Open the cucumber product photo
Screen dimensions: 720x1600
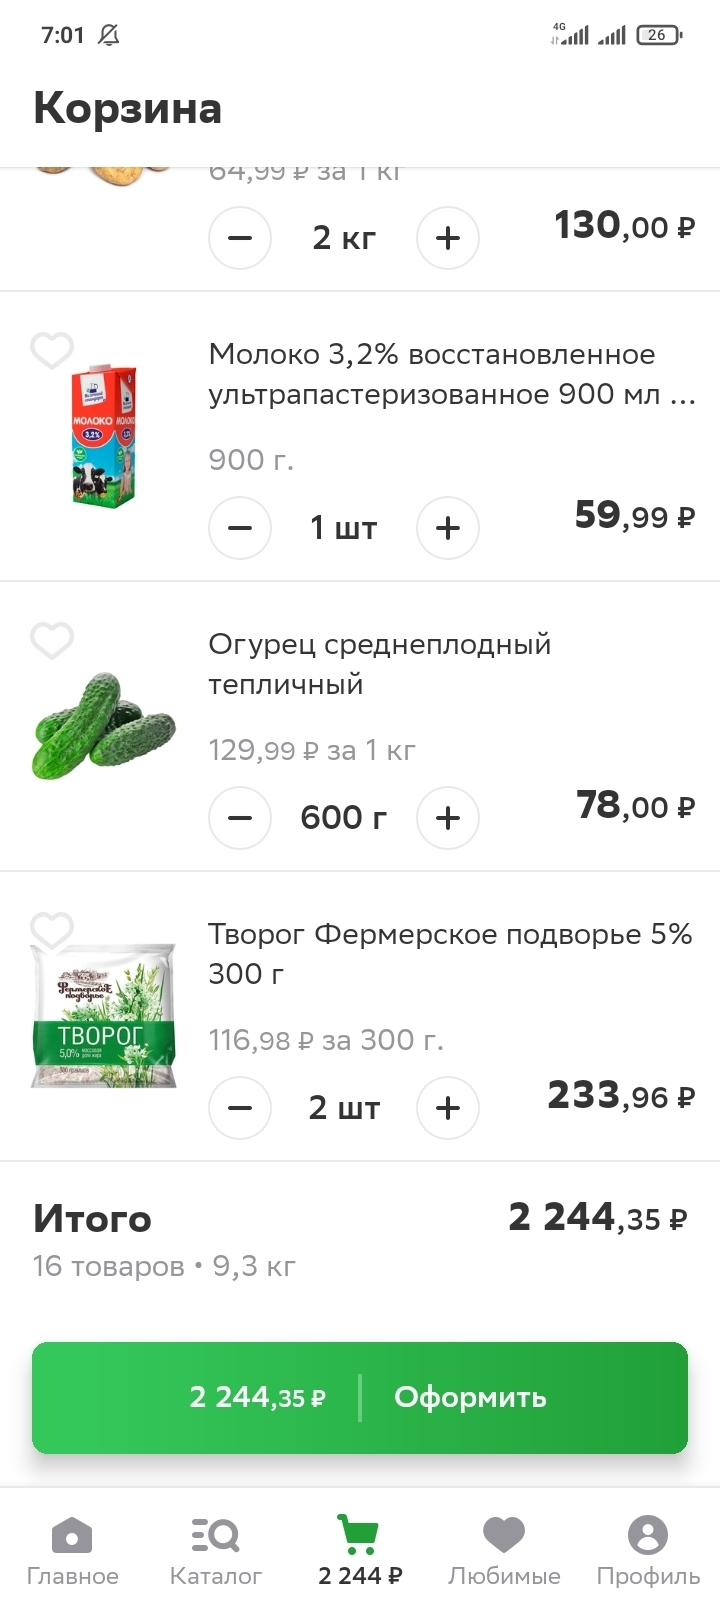click(104, 728)
